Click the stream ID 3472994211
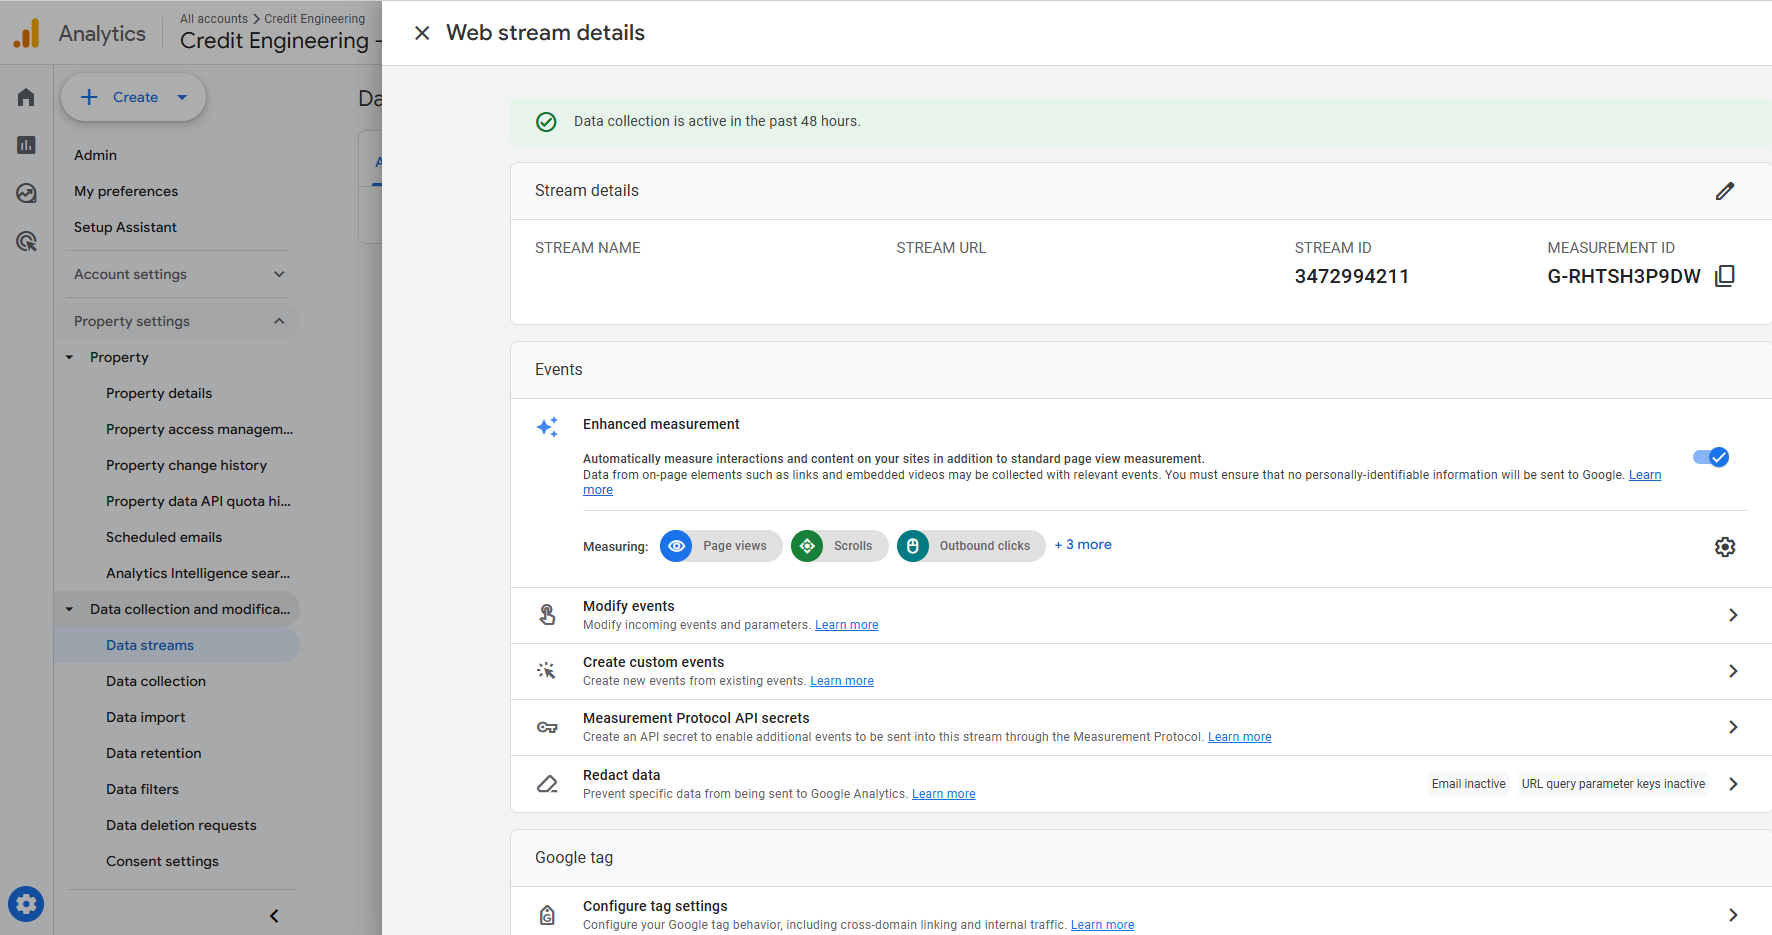This screenshot has width=1772, height=935. pyautogui.click(x=1352, y=277)
